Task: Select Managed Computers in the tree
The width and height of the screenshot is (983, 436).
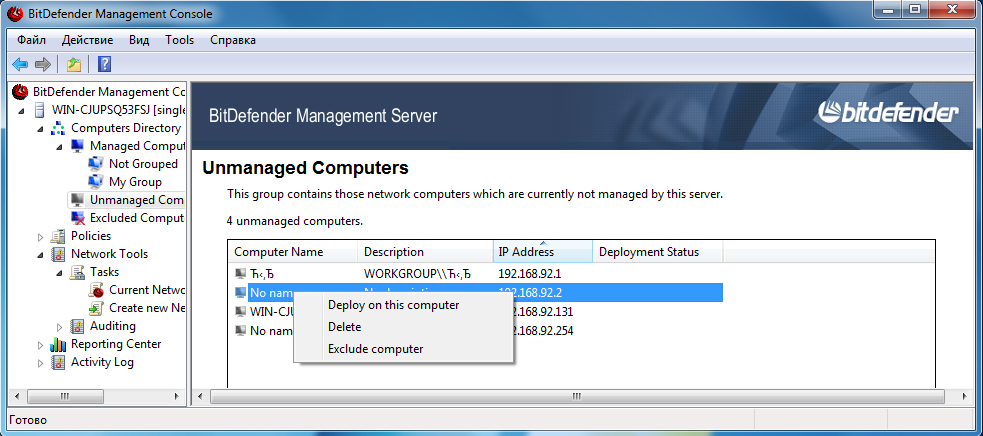Action: tap(137, 146)
